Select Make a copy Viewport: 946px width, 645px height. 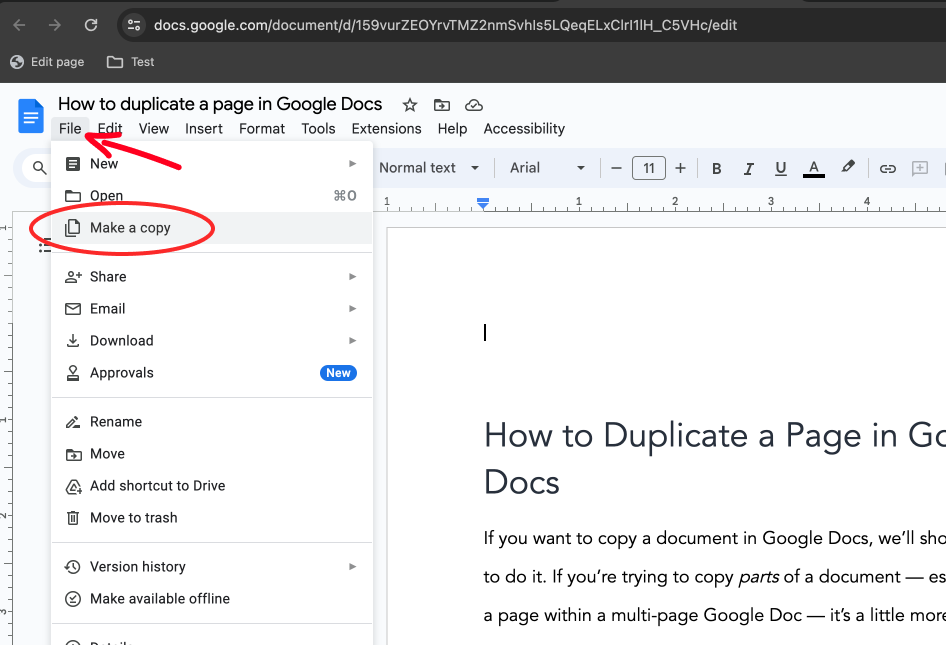coord(212,227)
